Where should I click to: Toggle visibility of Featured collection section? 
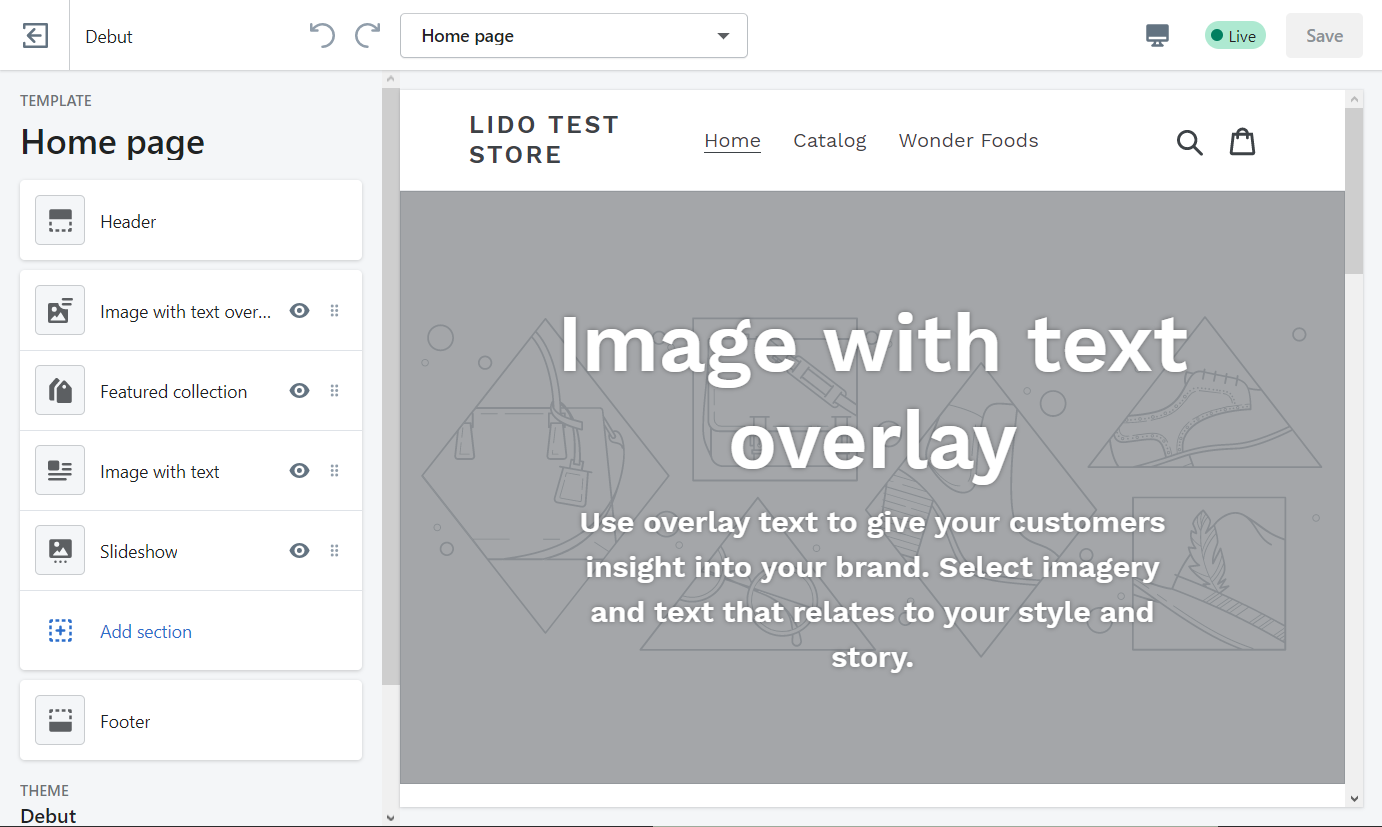[299, 391]
